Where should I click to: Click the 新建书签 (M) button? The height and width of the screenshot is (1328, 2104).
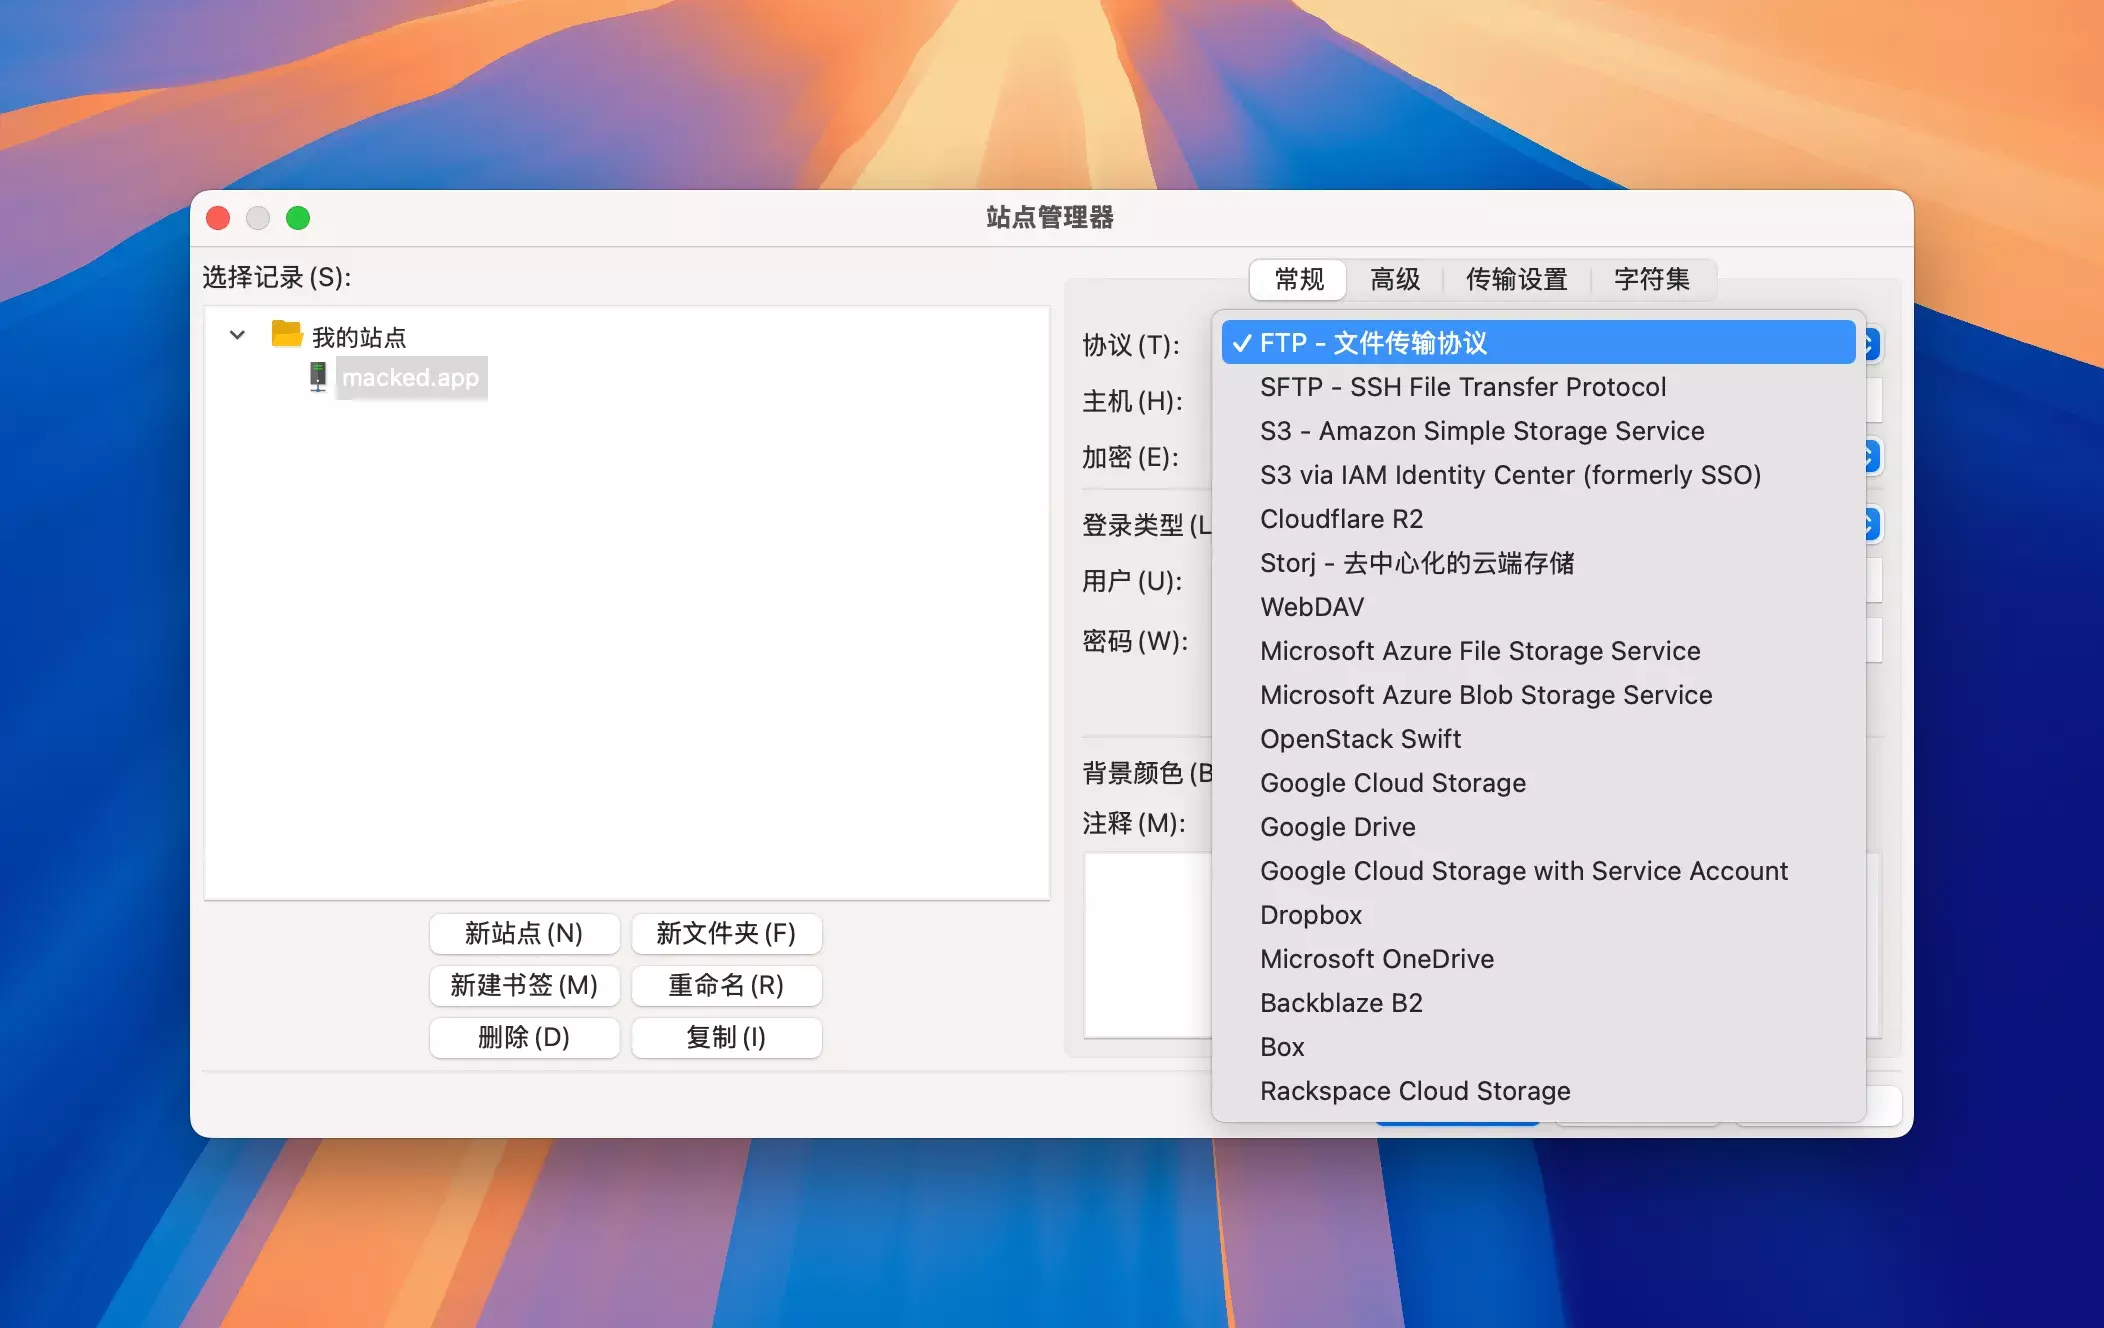tap(524, 985)
